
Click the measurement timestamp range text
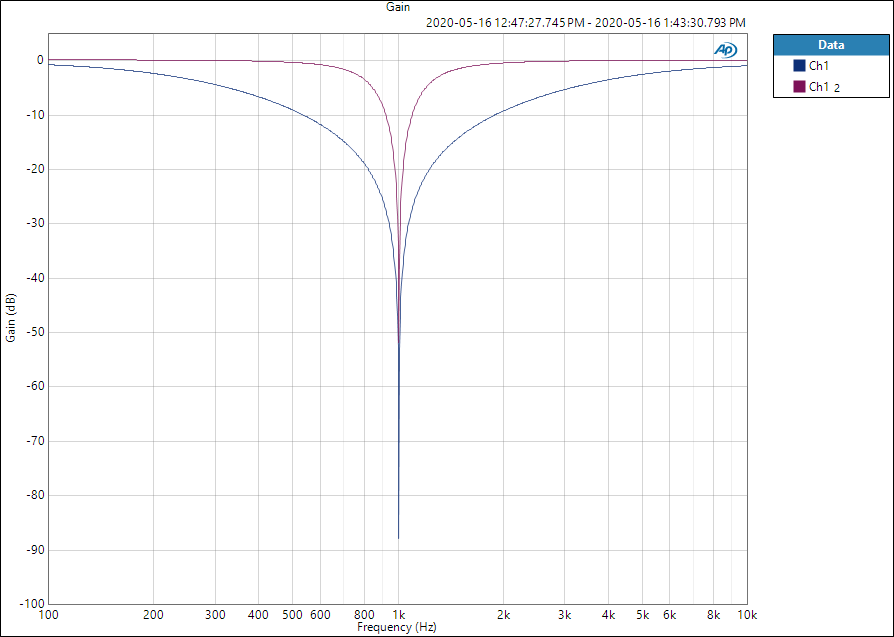tap(586, 23)
